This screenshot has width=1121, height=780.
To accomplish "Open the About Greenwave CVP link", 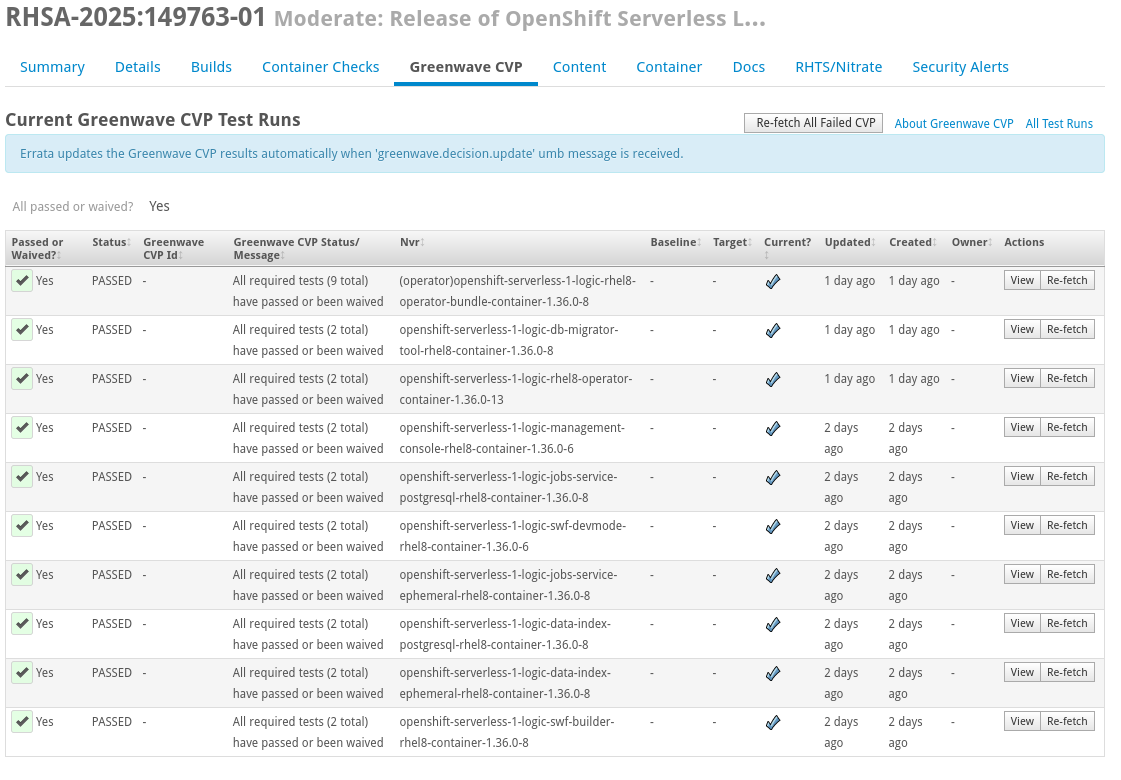I will (953, 124).
